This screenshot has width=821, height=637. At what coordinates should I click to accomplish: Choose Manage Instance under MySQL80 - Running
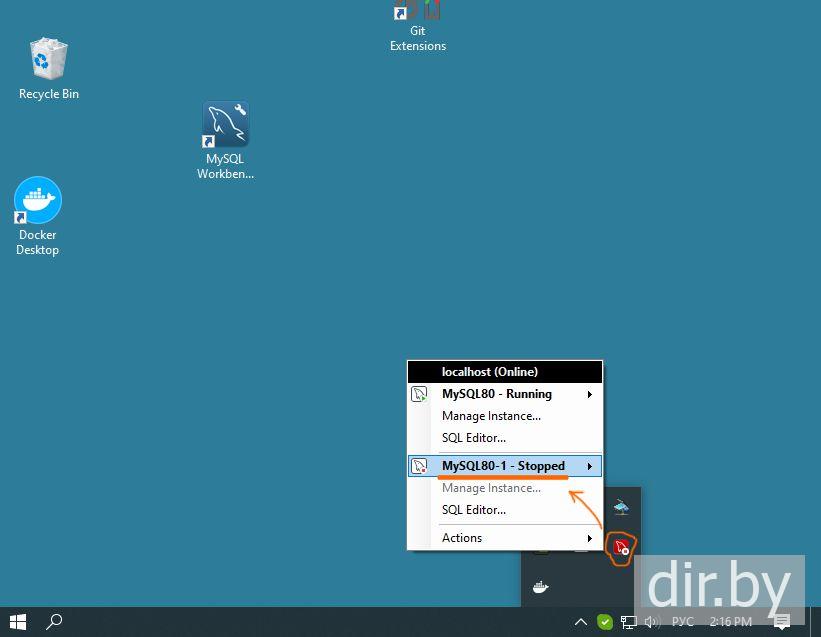[x=505, y=416]
